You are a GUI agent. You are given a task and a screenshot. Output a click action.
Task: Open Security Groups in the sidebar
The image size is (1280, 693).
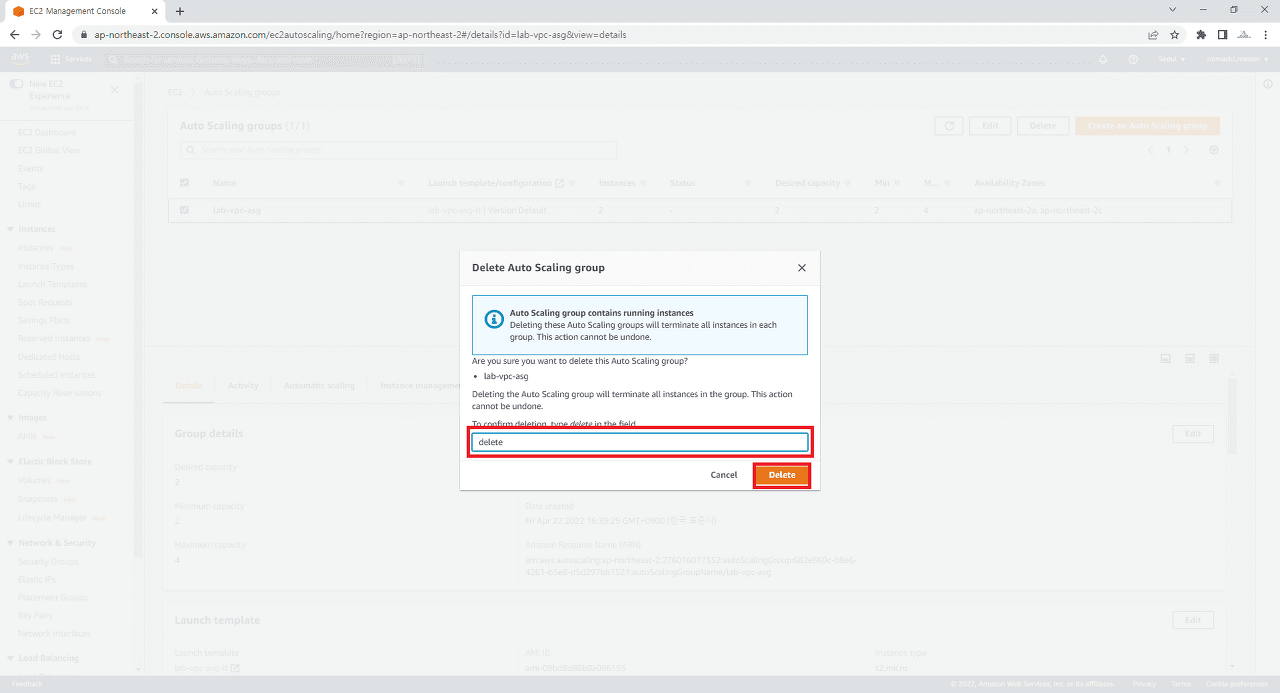point(48,561)
